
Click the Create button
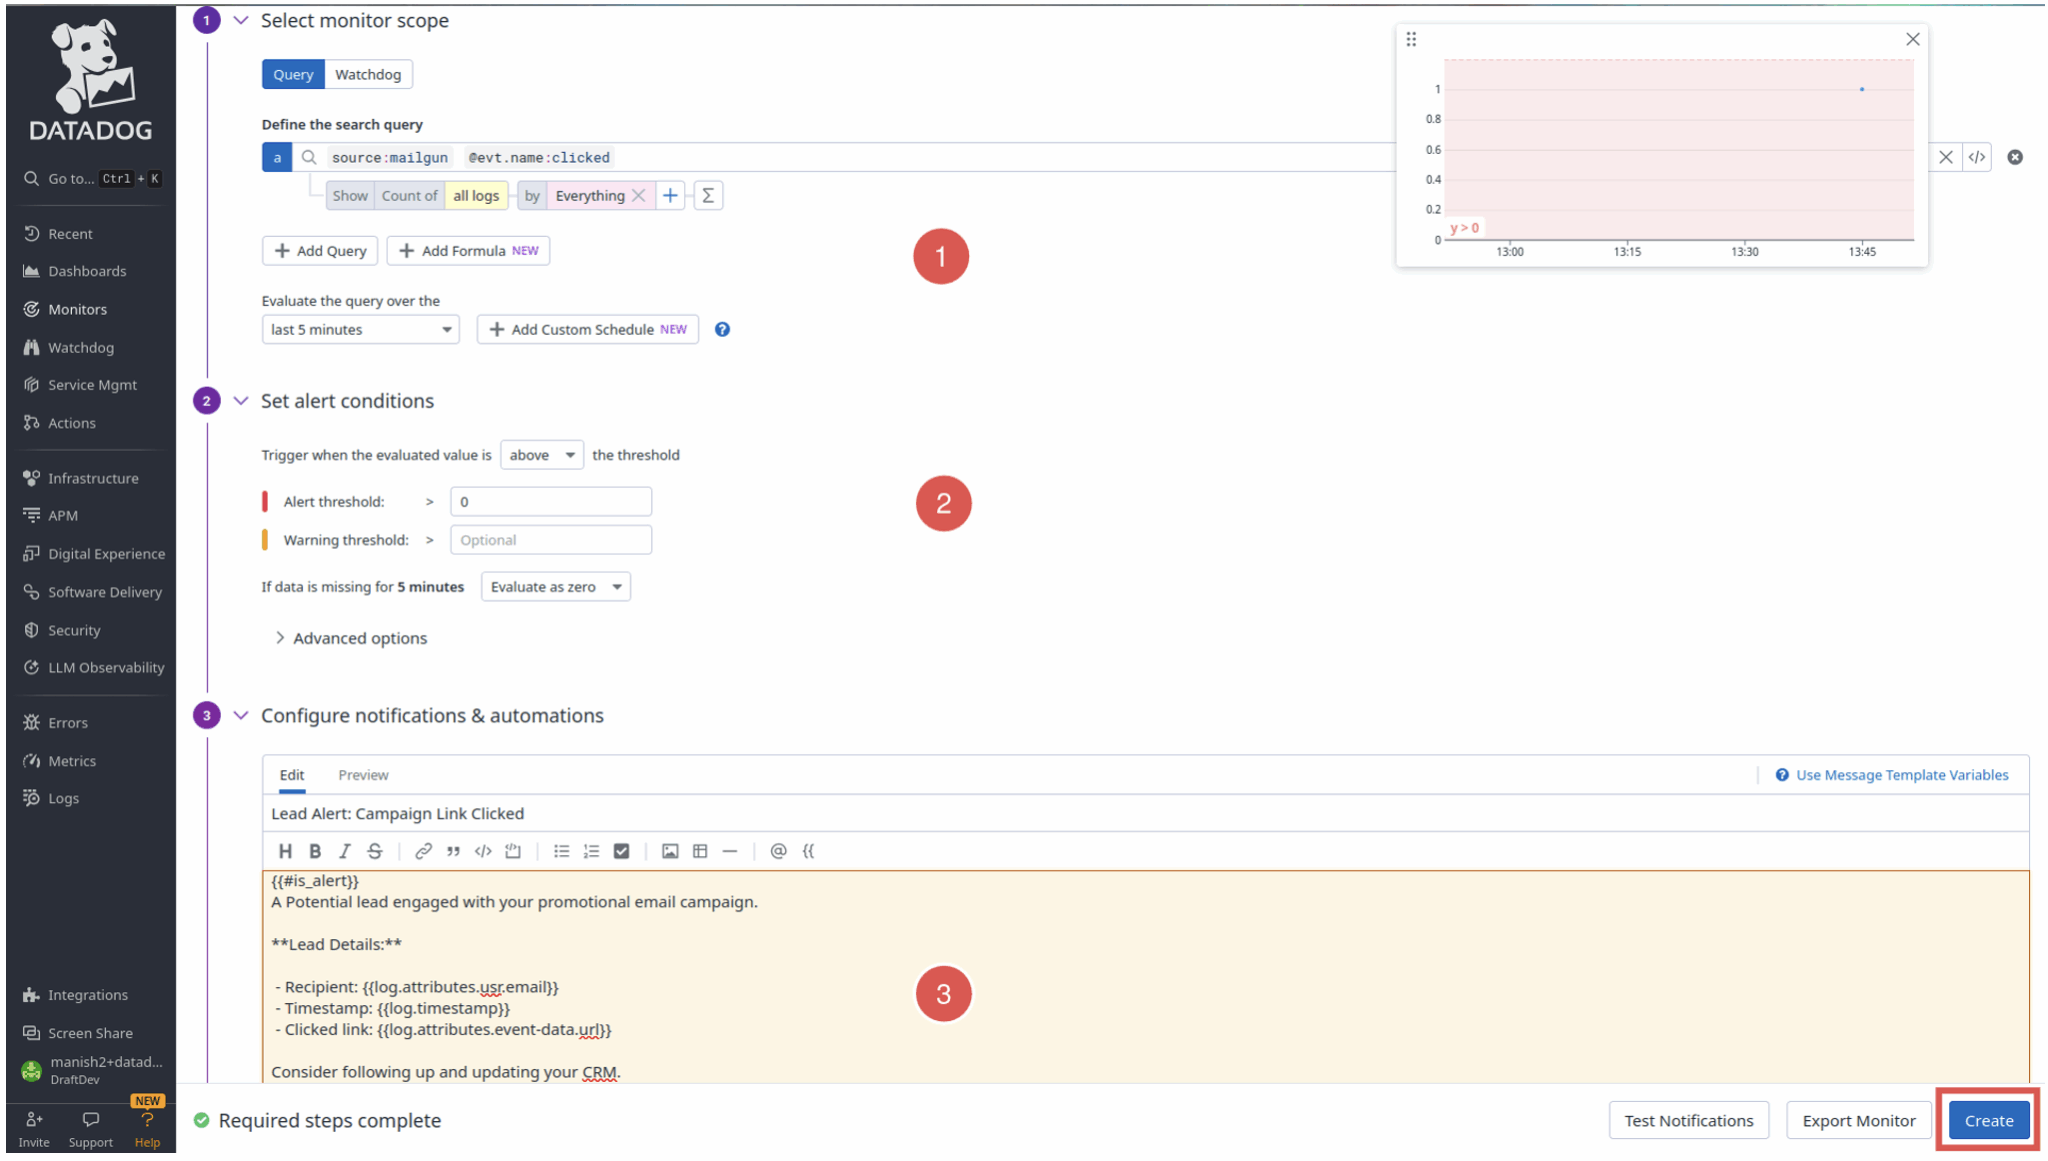coord(1987,1120)
